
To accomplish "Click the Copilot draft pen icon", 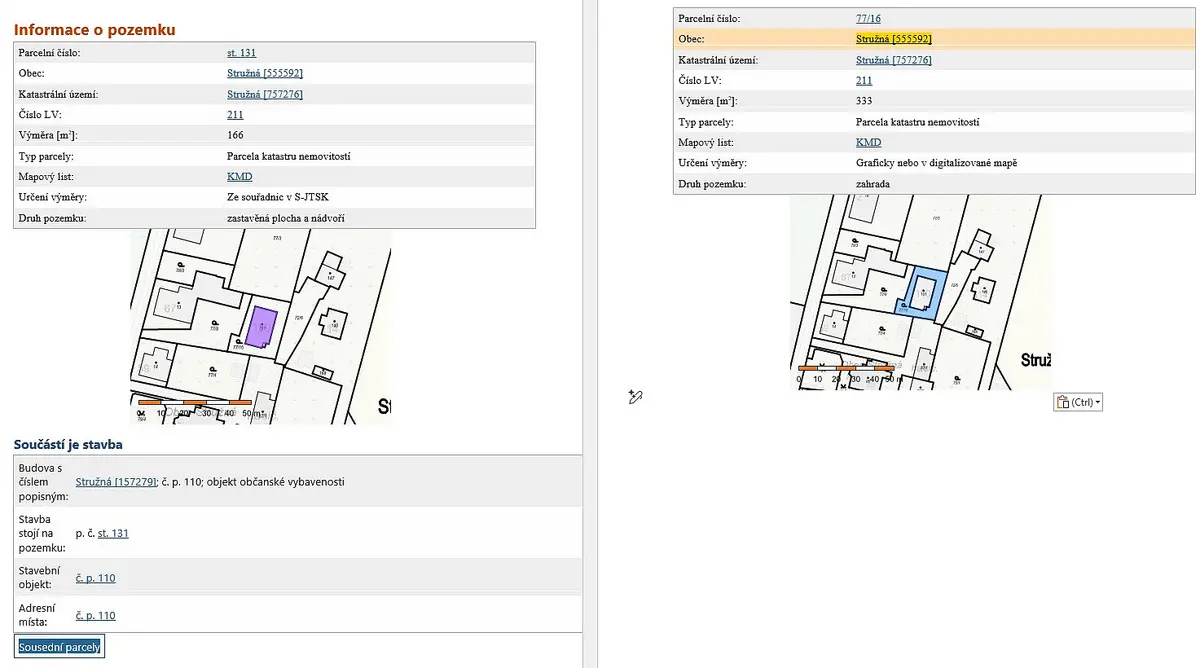I will pos(634,397).
